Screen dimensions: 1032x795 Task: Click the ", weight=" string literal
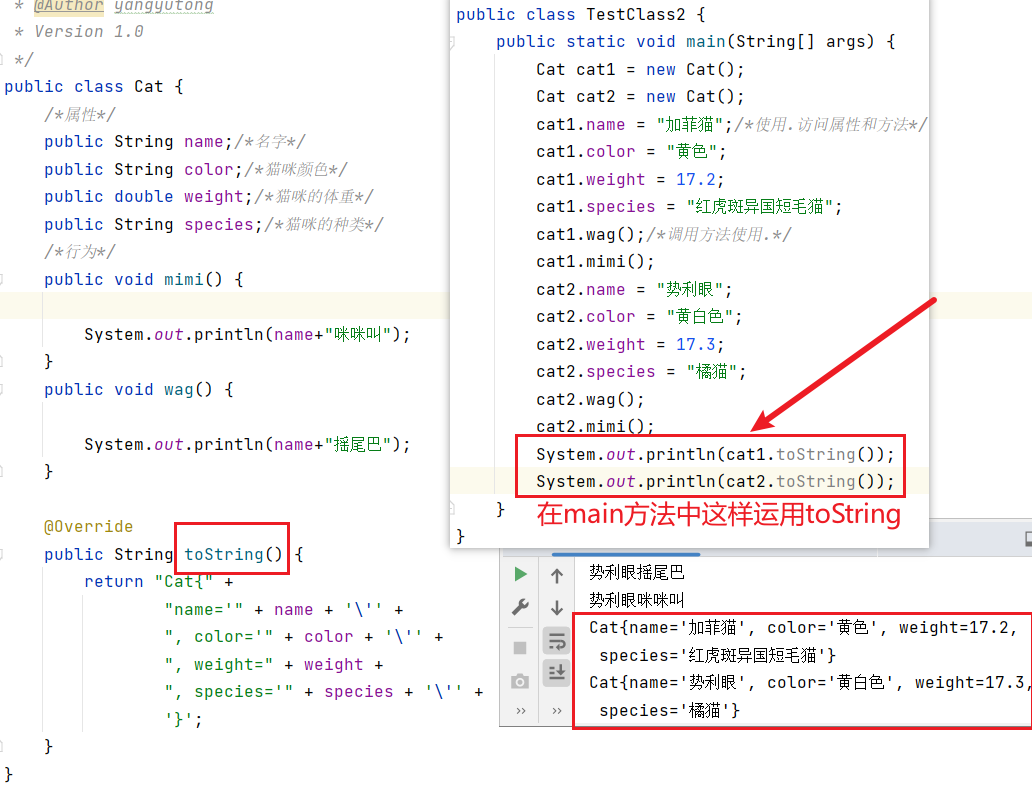coord(219,665)
